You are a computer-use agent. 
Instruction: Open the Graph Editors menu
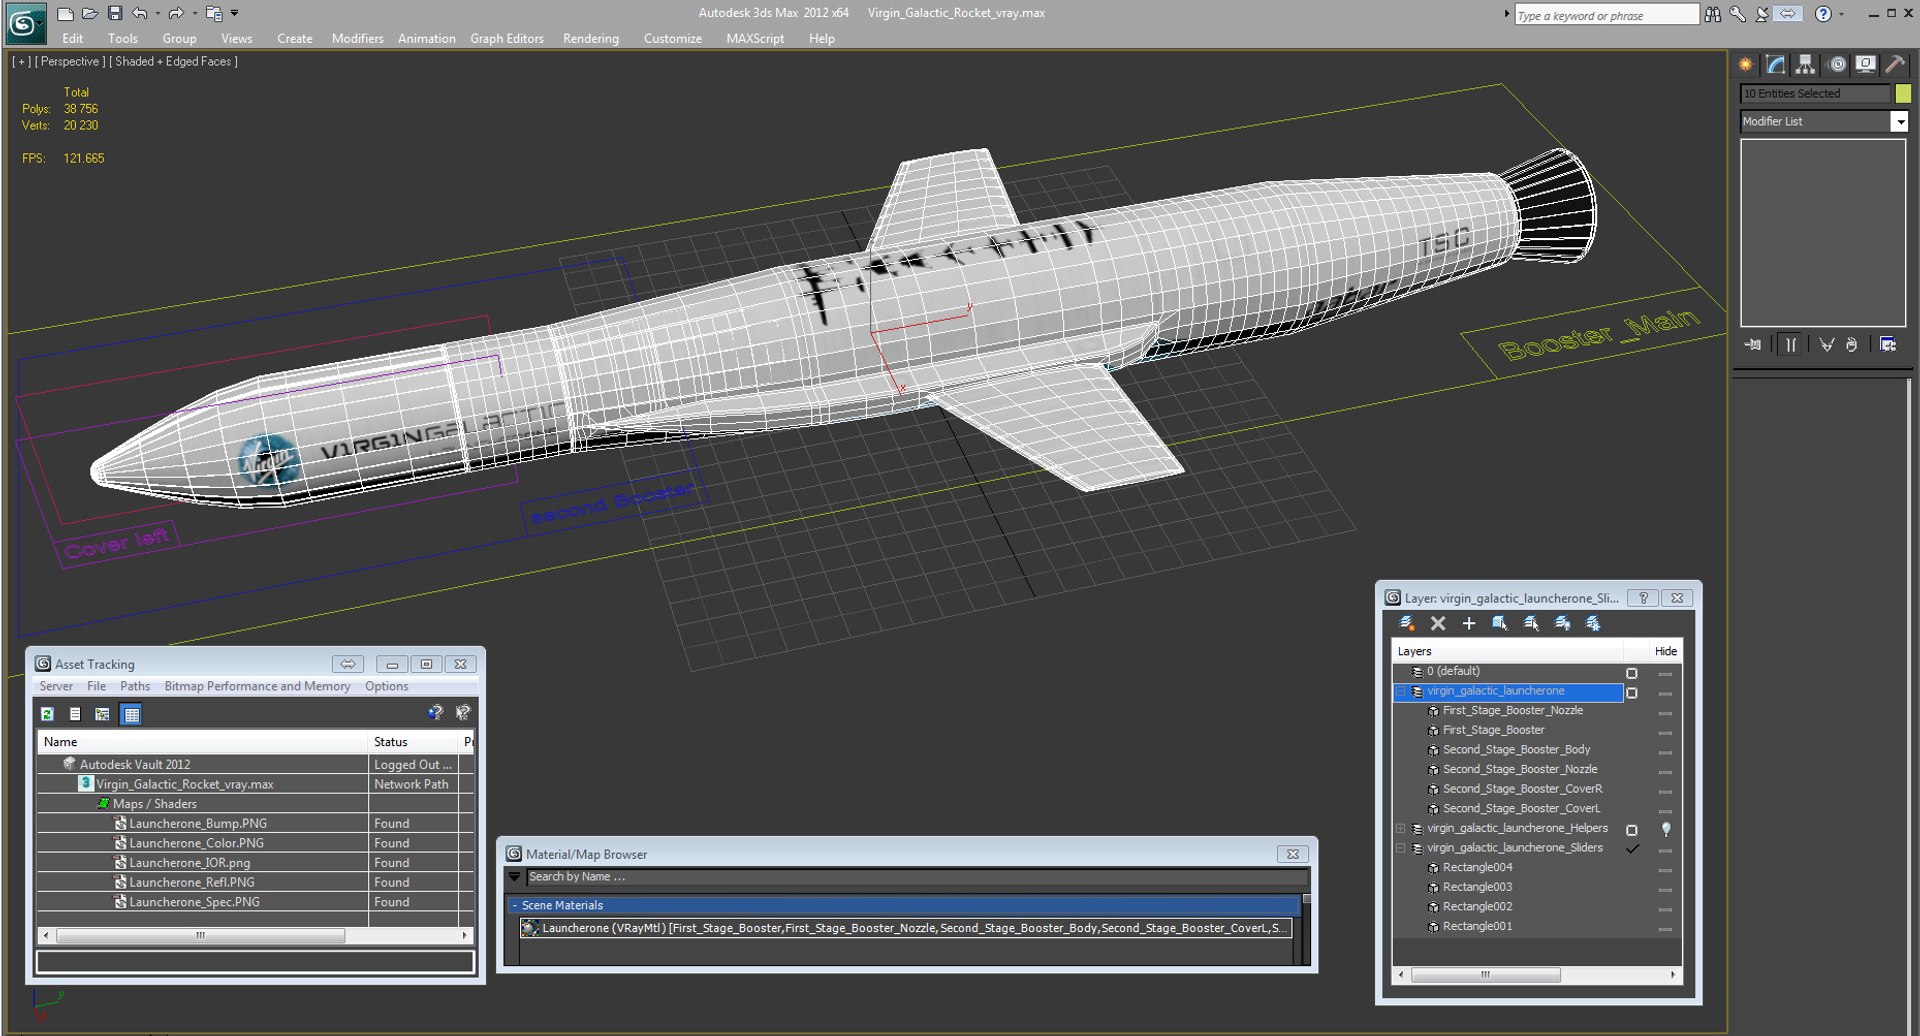click(507, 38)
